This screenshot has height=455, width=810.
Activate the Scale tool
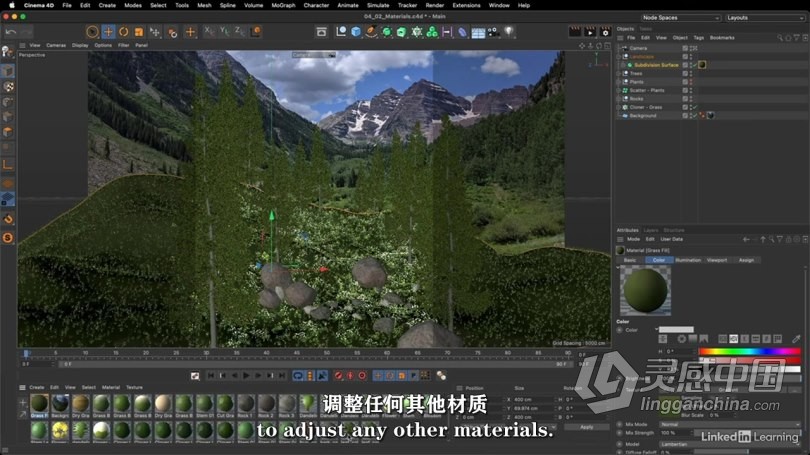click(138, 32)
